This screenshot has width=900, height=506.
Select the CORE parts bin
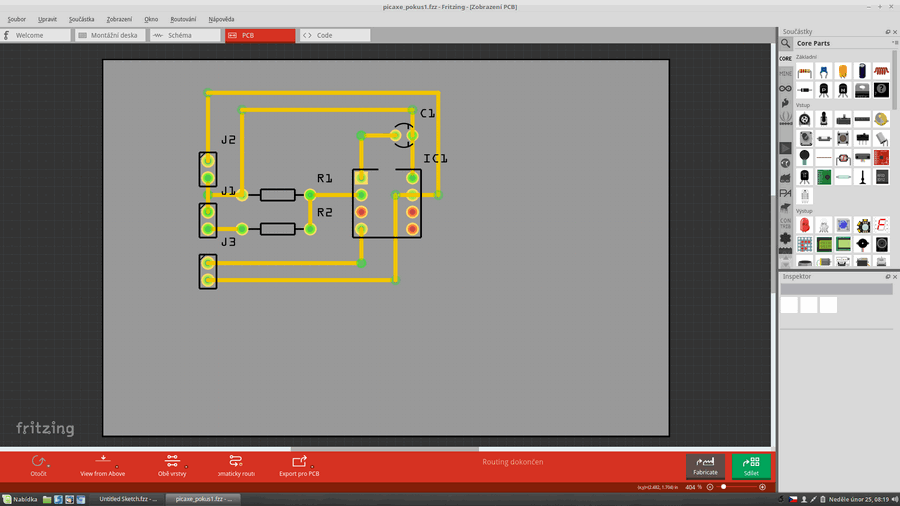786,59
